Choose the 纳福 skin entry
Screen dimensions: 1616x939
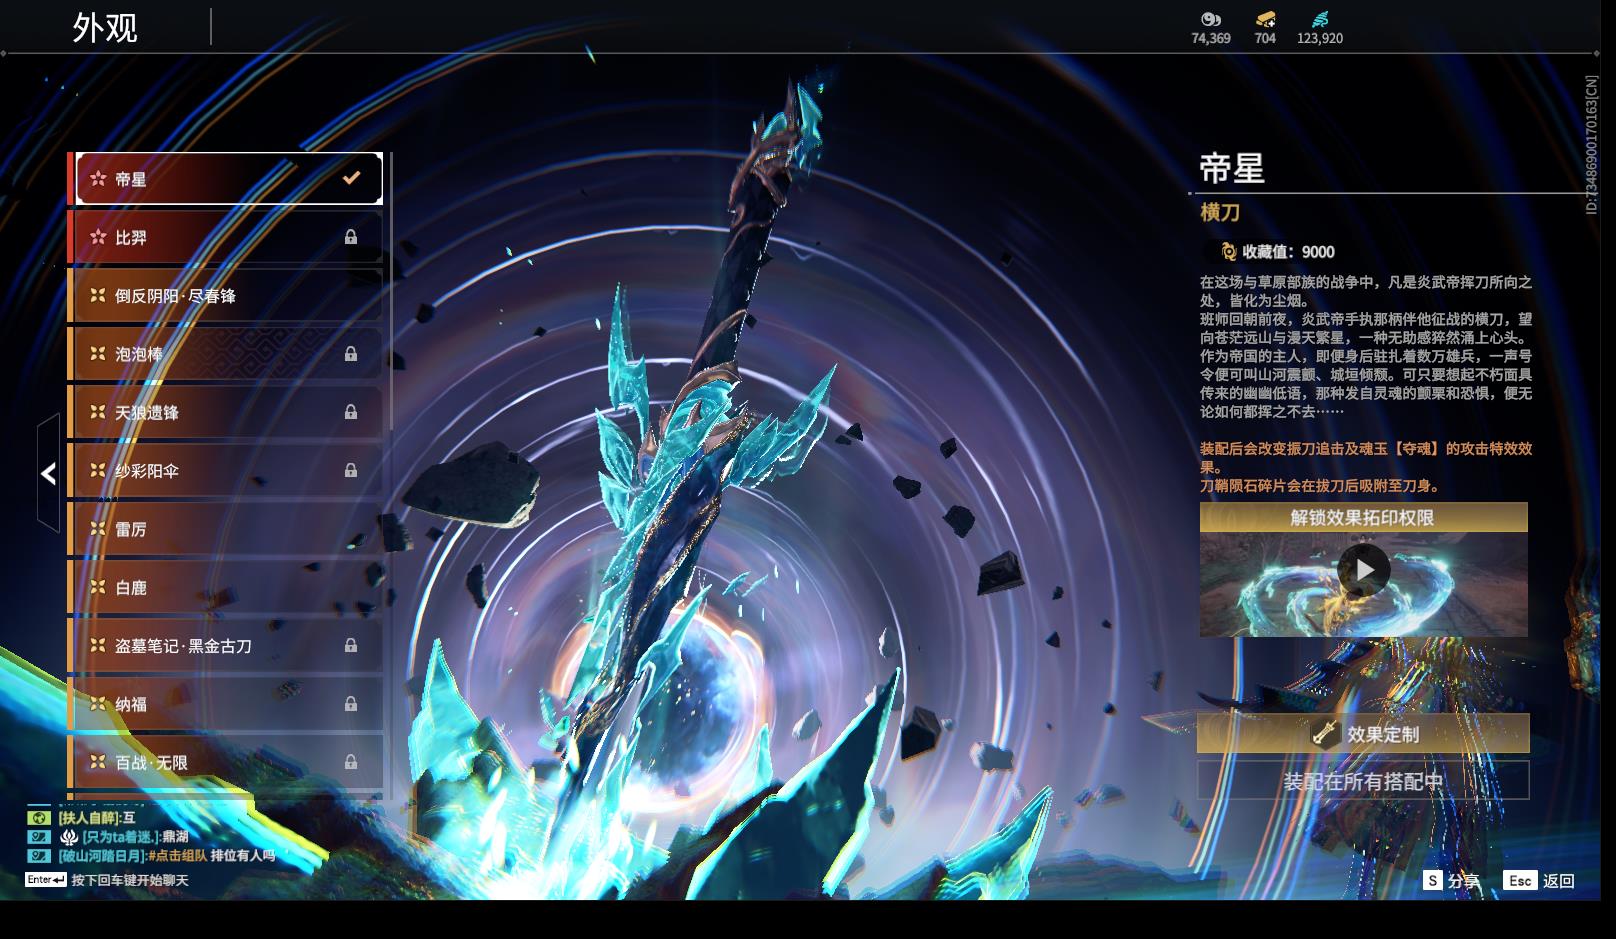tap(226, 703)
